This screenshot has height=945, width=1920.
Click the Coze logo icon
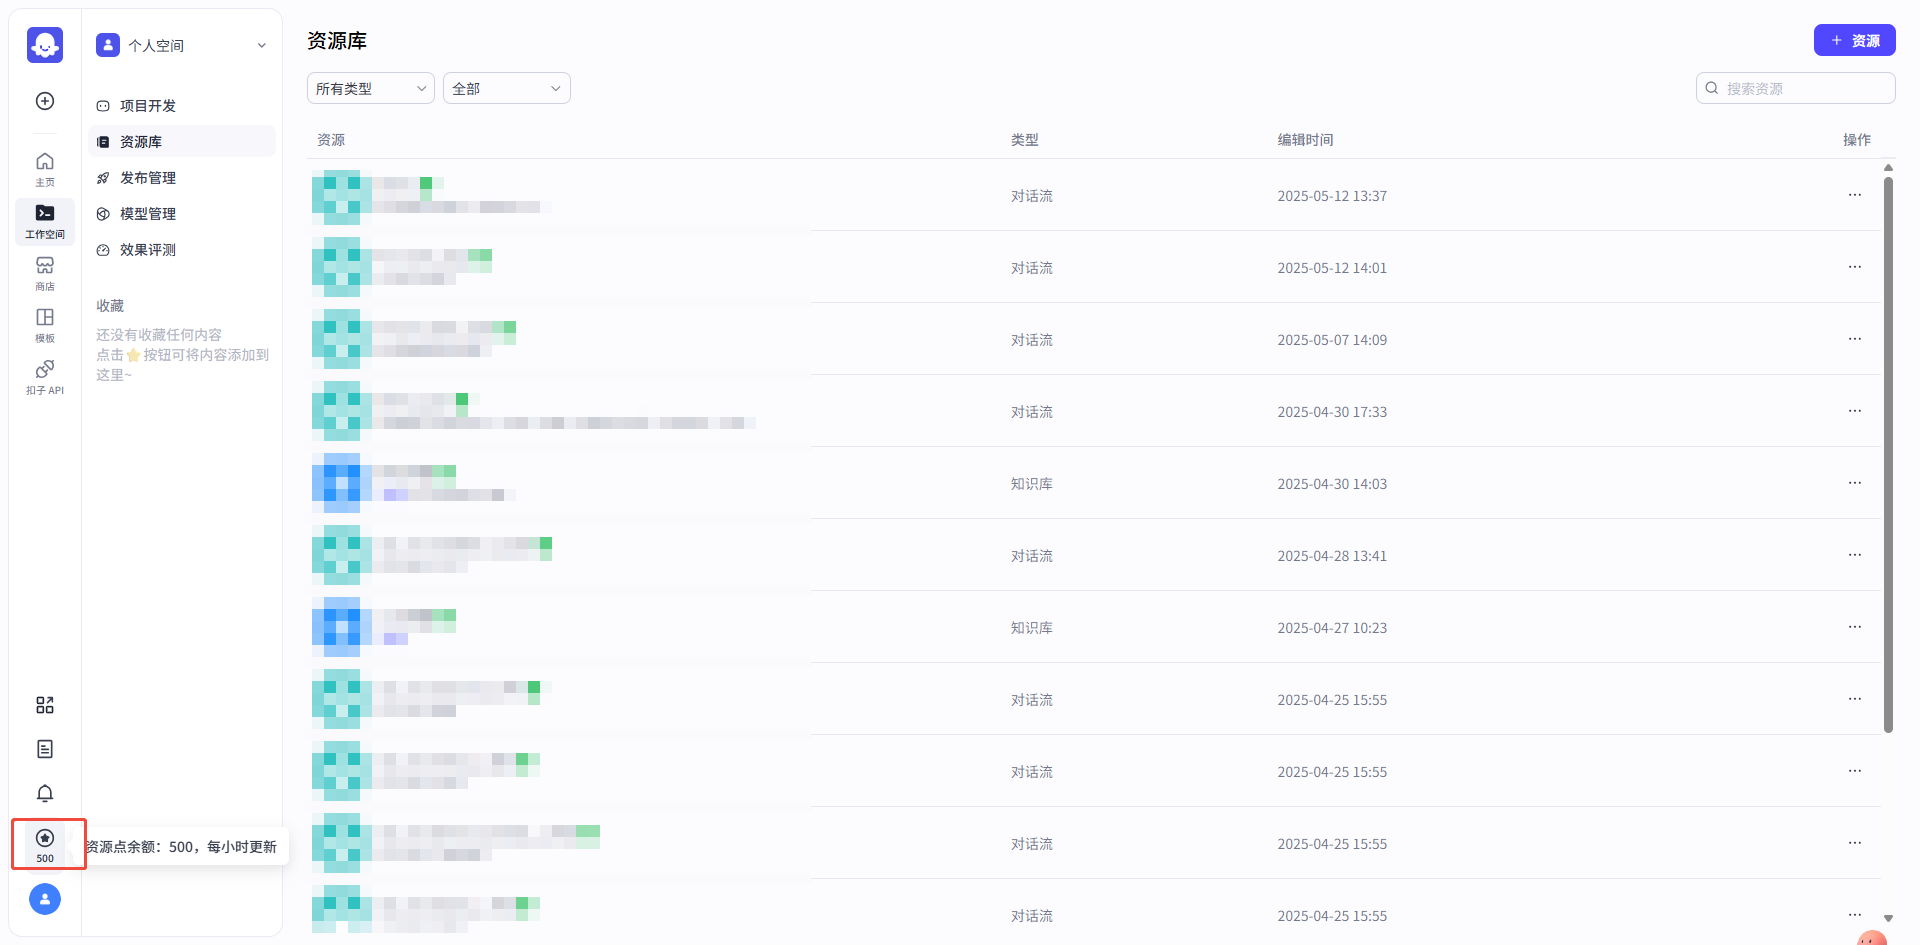pyautogui.click(x=45, y=45)
